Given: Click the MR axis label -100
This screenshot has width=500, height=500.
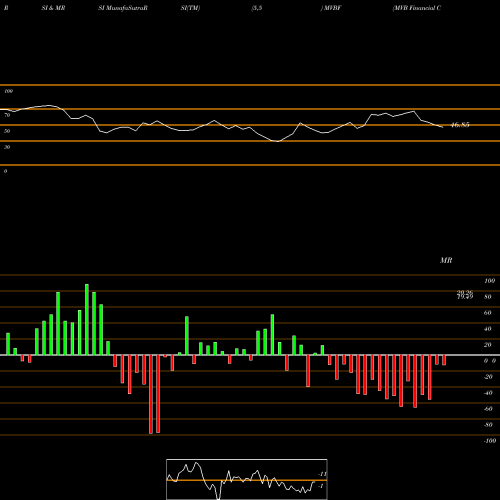Looking at the screenshot, I should (489, 441).
